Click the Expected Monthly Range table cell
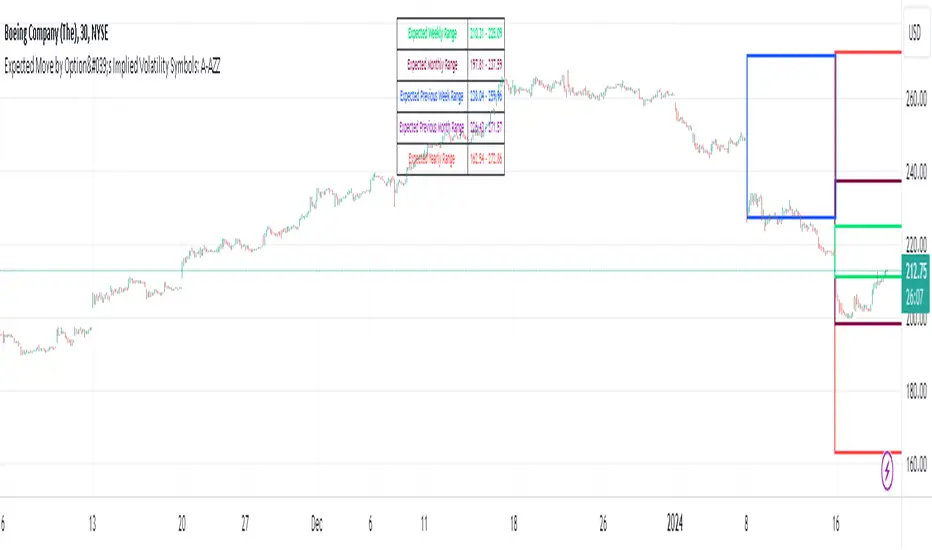This screenshot has width=932, height=550. click(432, 65)
